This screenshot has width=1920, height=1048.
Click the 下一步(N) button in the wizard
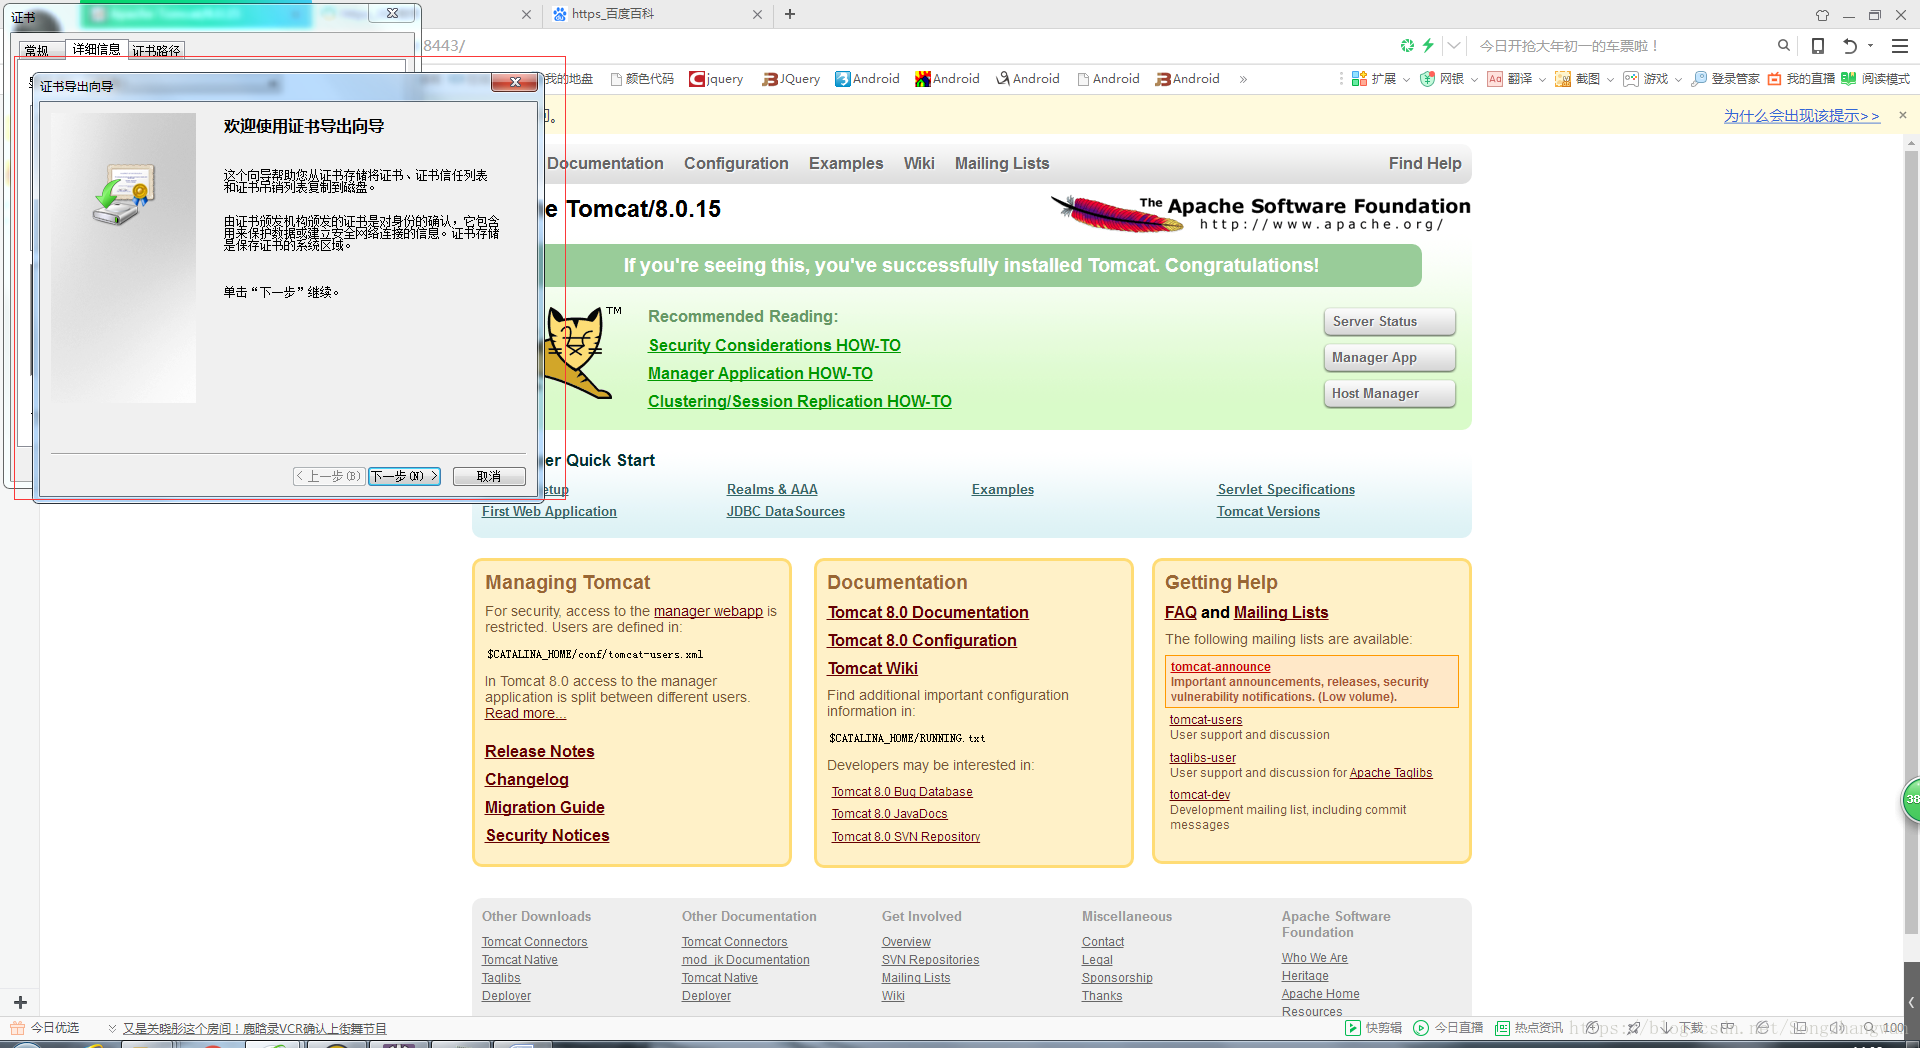[x=404, y=476]
